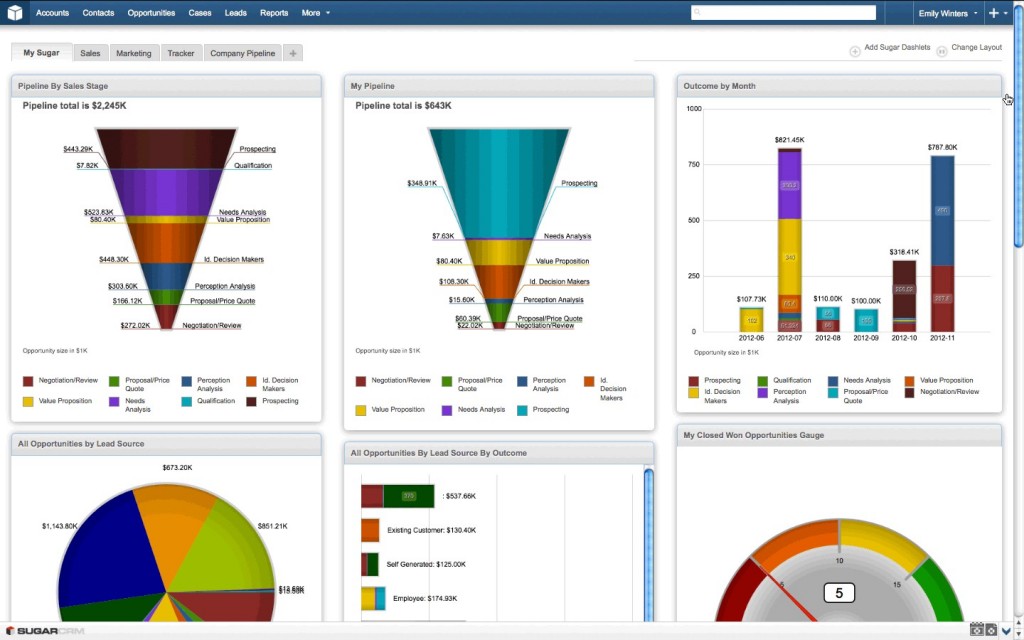This screenshot has height=640, width=1024.
Task: Click the SugarCRM cube home icon
Action: pyautogui.click(x=14, y=13)
